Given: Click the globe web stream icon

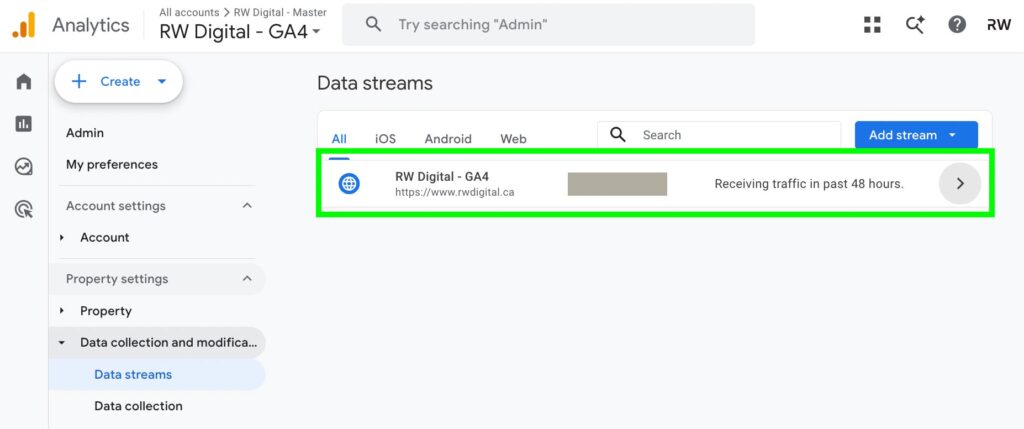Looking at the screenshot, I should coord(349,184).
